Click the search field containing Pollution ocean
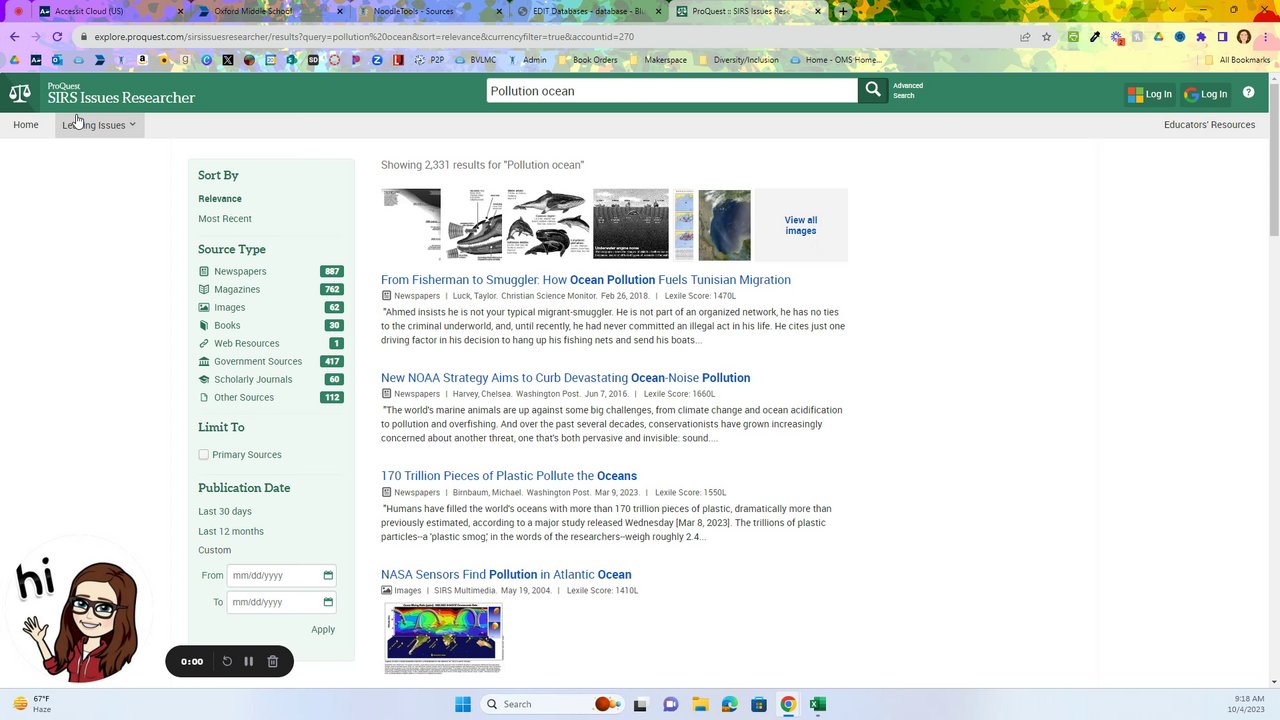1280x720 pixels. [672, 90]
